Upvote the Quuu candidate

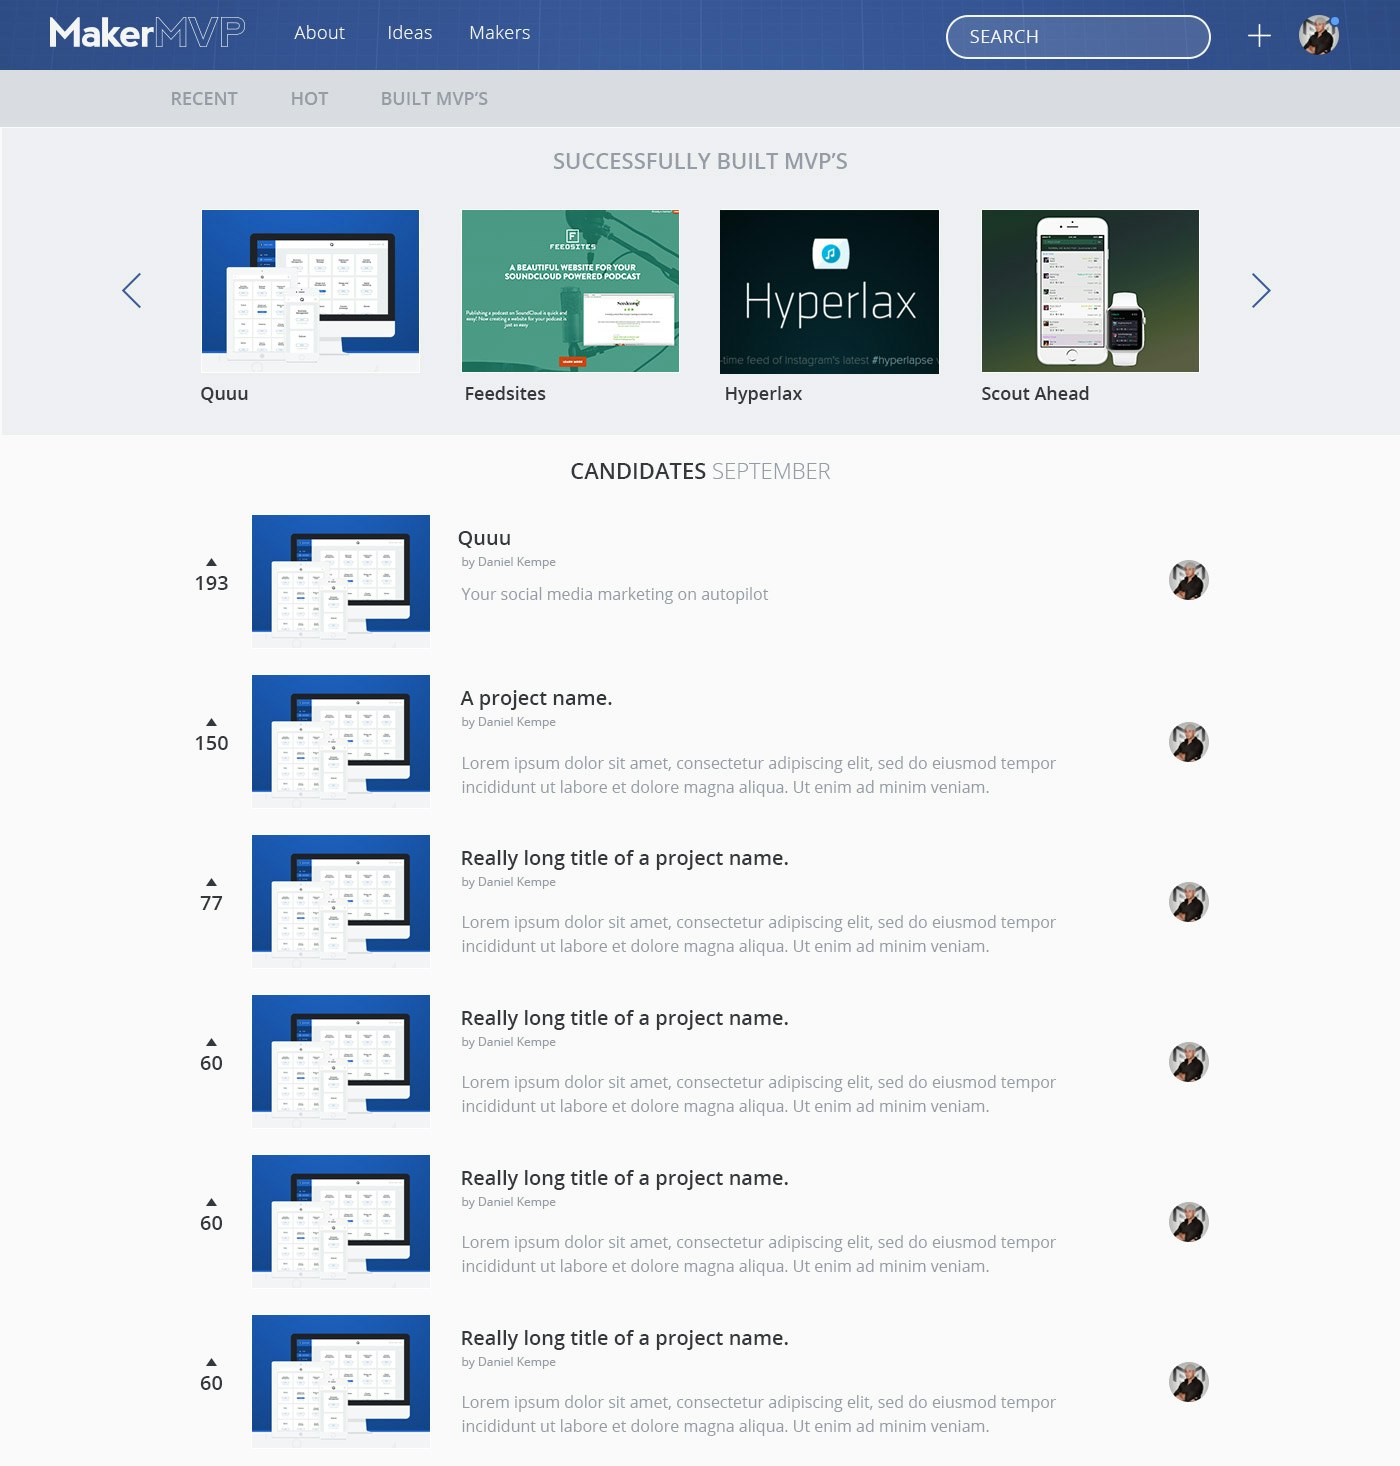(210, 563)
